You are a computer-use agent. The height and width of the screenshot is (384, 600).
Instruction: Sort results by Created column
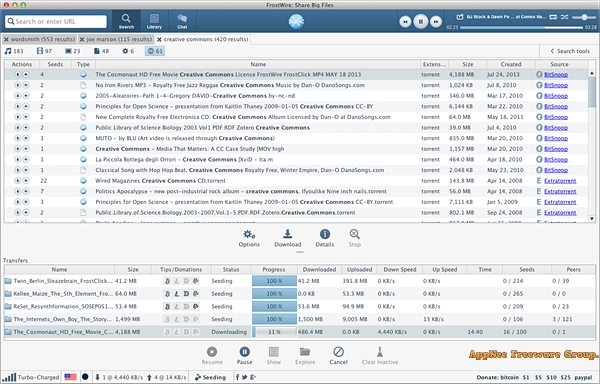tap(511, 64)
